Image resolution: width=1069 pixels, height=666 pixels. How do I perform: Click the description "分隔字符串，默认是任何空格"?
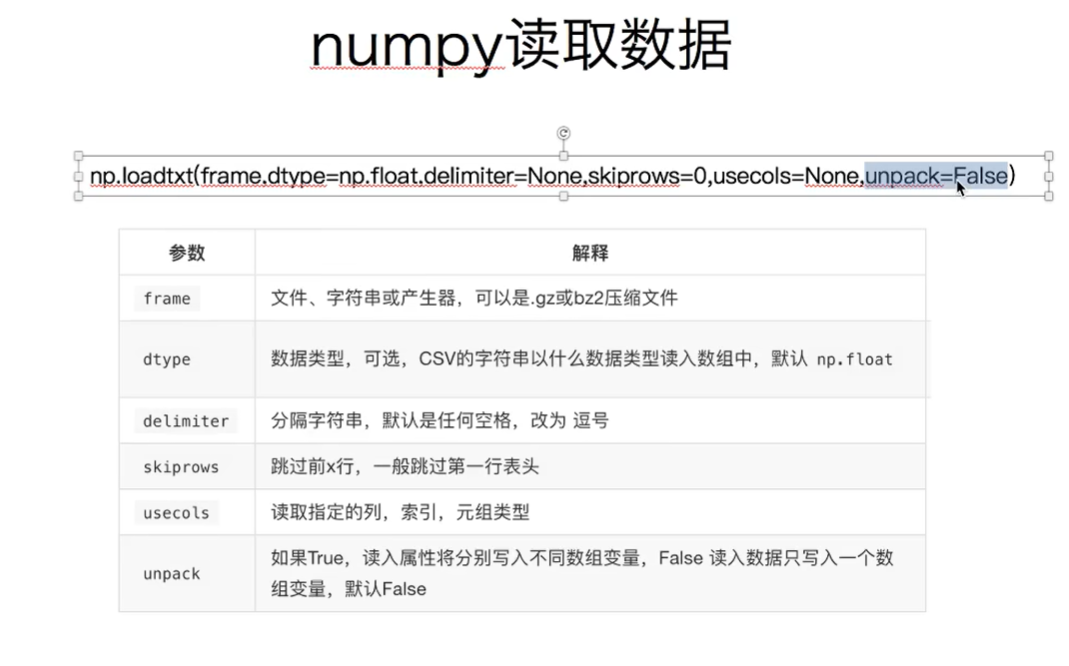590,421
